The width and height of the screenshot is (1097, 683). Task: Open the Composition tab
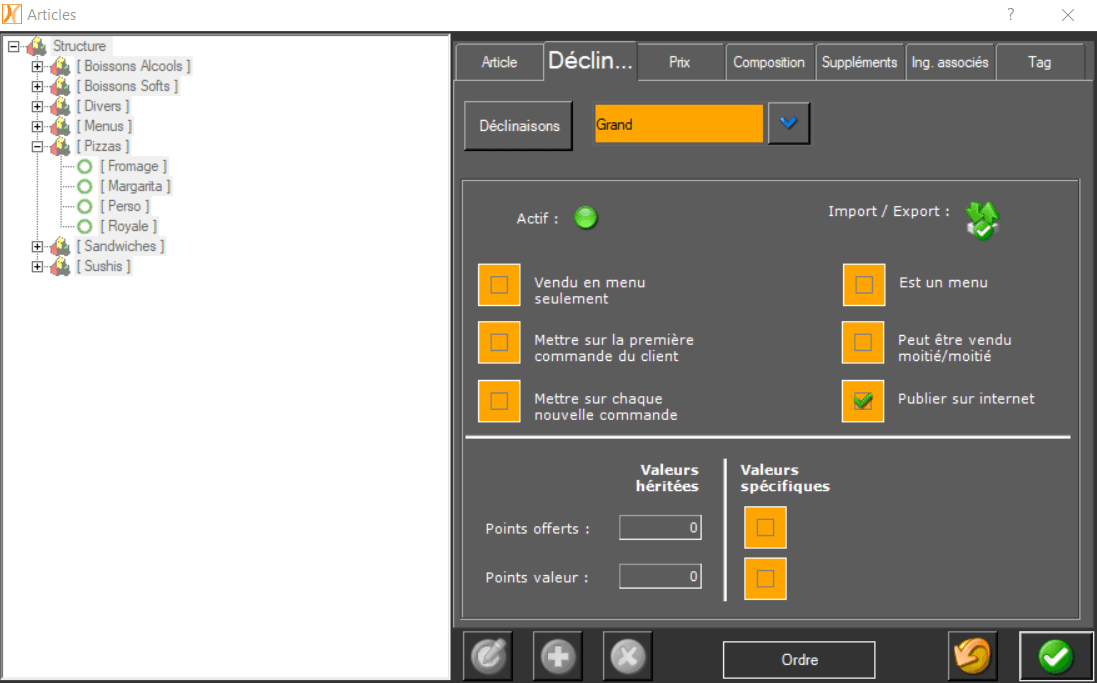click(x=769, y=61)
